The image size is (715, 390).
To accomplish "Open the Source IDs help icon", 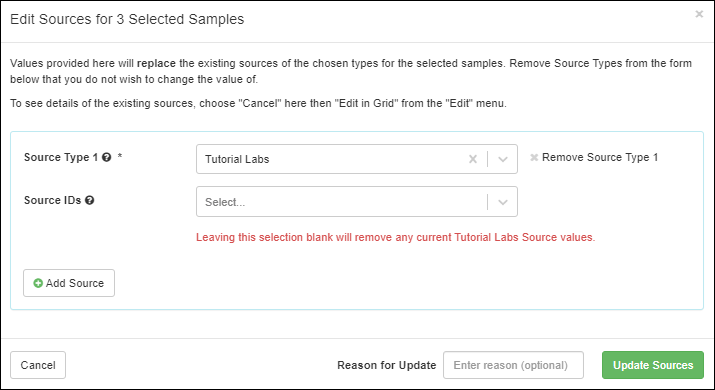I will 90,200.
